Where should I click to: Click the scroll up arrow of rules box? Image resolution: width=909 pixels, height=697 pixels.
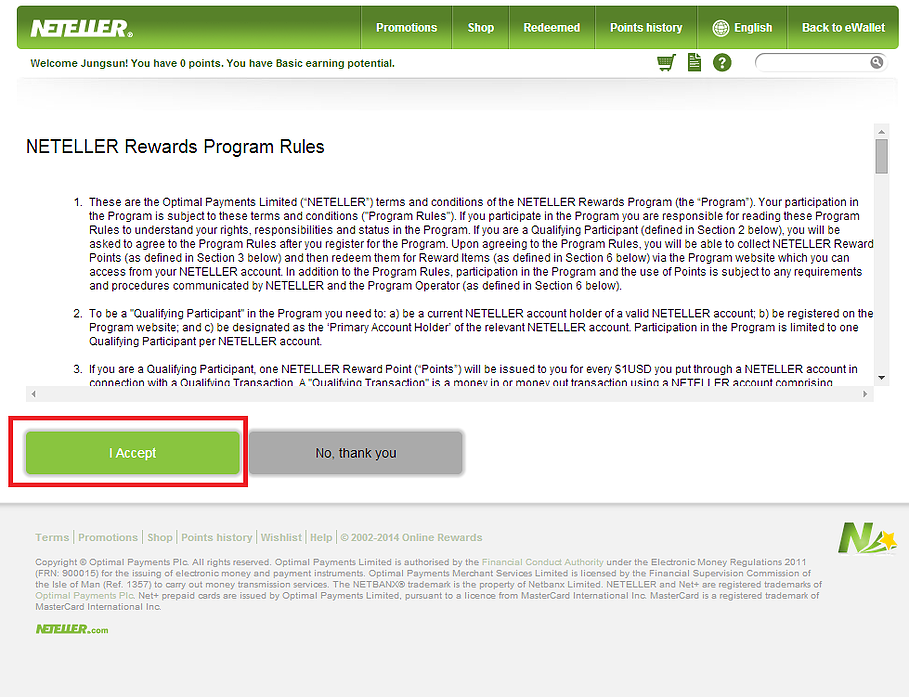pos(882,132)
